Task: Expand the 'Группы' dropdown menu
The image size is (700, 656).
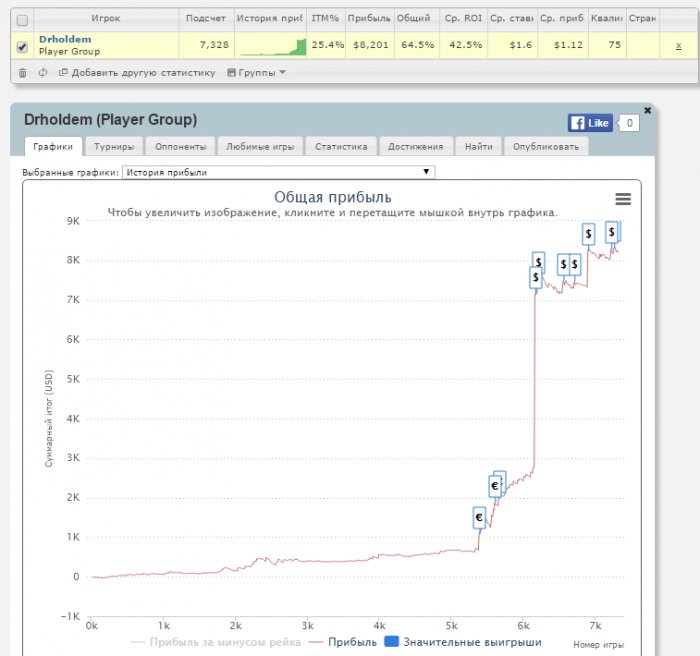Action: (256, 72)
